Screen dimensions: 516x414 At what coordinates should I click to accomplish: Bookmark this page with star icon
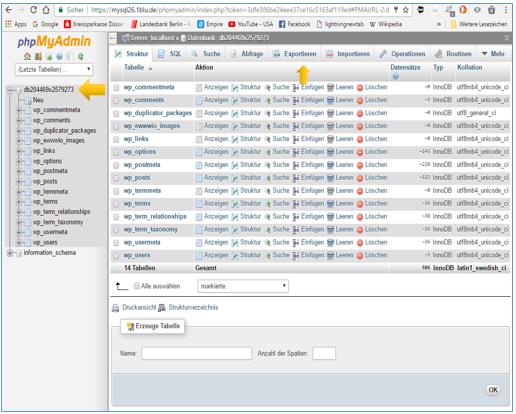point(406,10)
